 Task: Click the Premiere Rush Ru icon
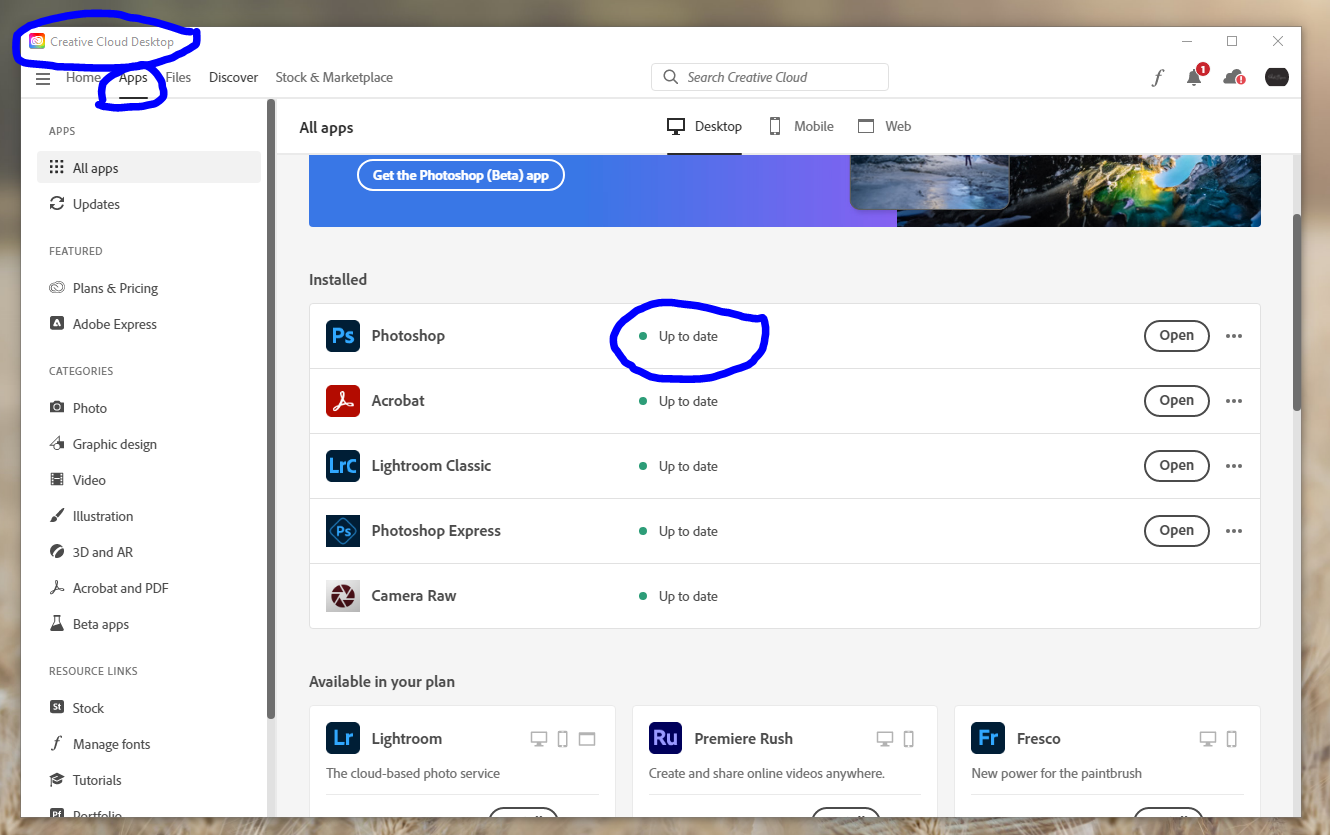tap(665, 739)
